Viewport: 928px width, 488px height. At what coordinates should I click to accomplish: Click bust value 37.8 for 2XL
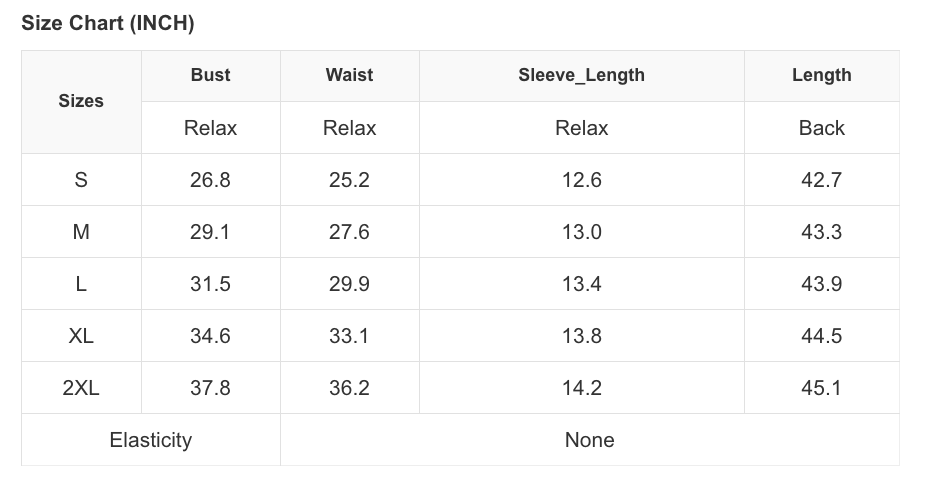pyautogui.click(x=210, y=388)
